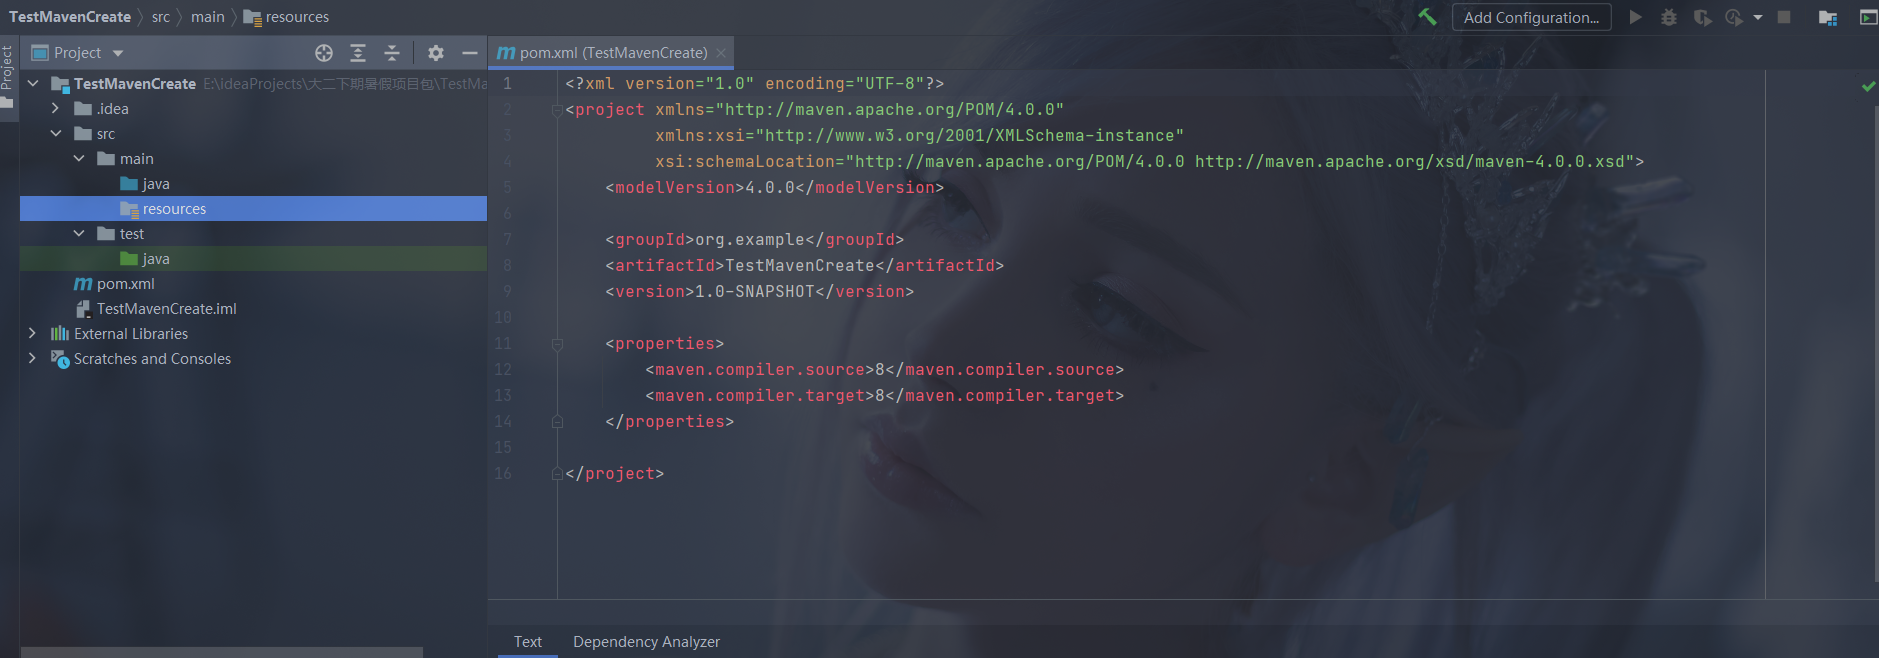Click the green inspection checkmark in the editor
This screenshot has height=658, width=1879.
pos(1868,86)
